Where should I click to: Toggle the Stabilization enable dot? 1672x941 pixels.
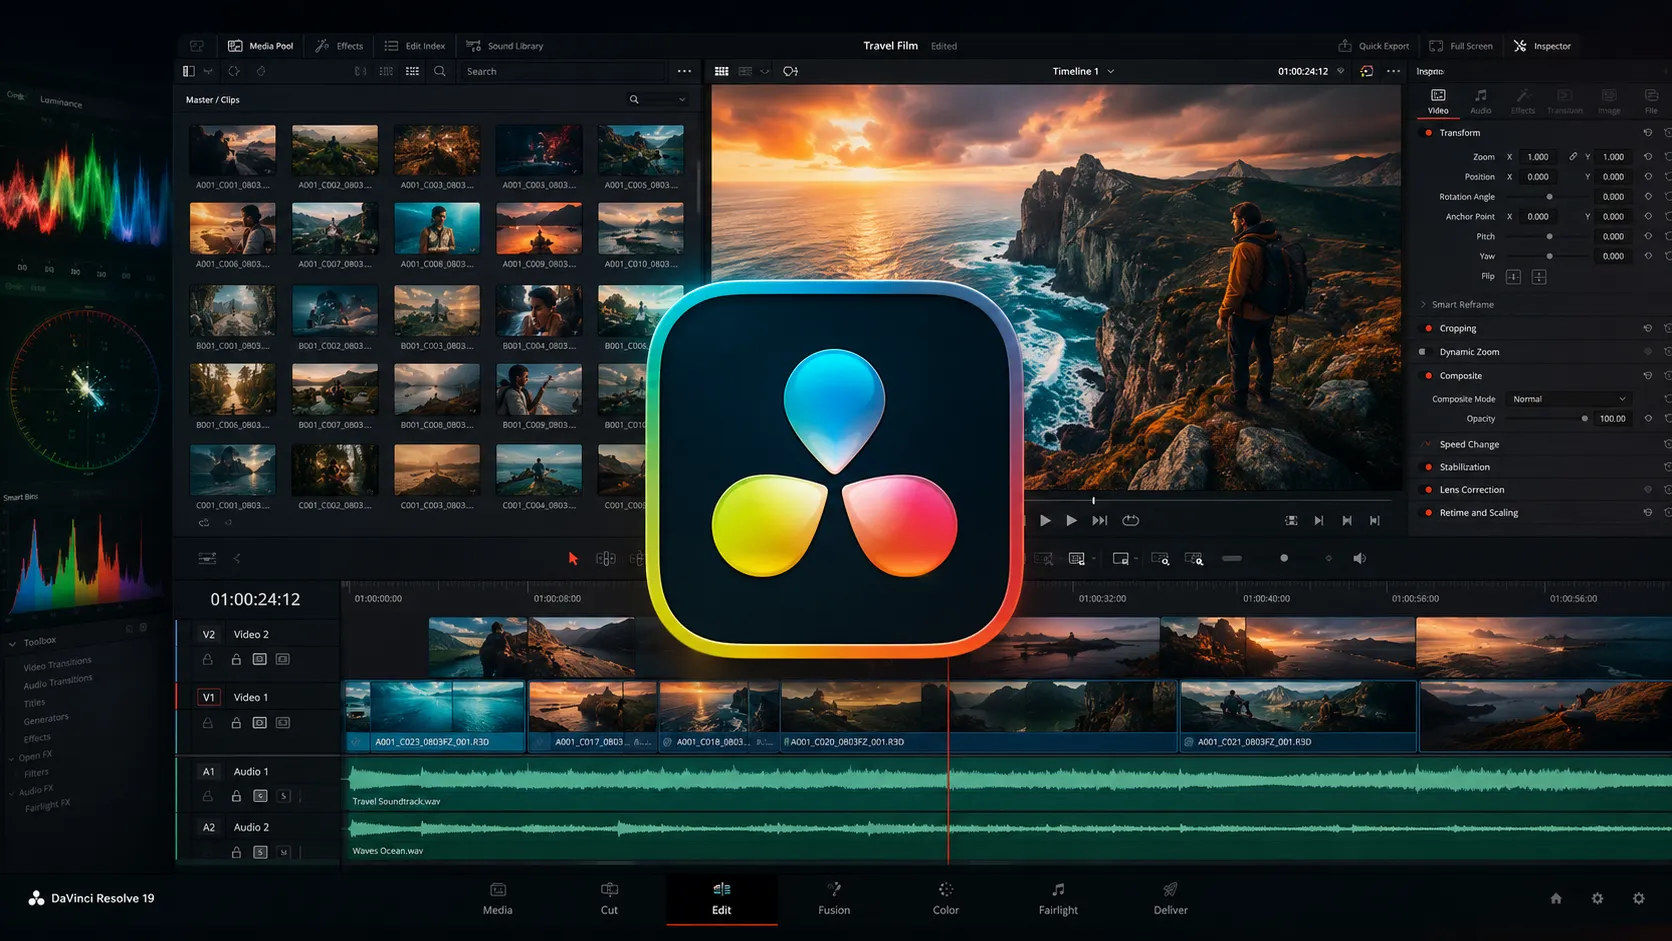[1428, 467]
